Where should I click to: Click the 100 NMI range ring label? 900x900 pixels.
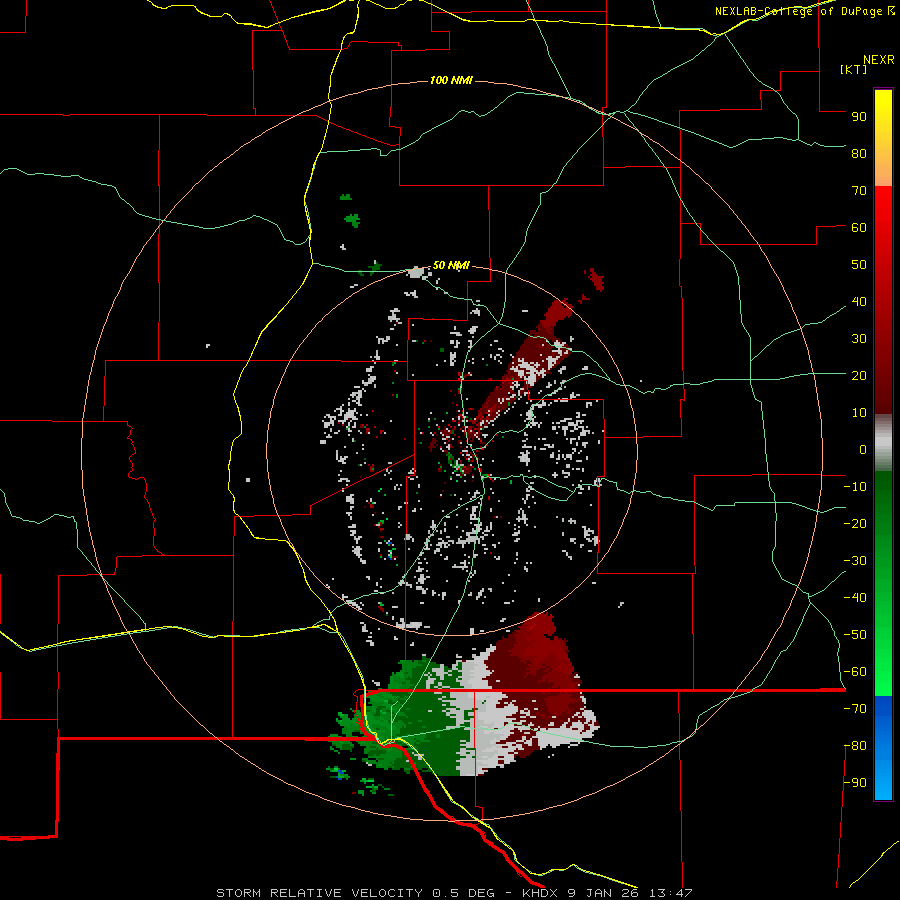point(451,80)
